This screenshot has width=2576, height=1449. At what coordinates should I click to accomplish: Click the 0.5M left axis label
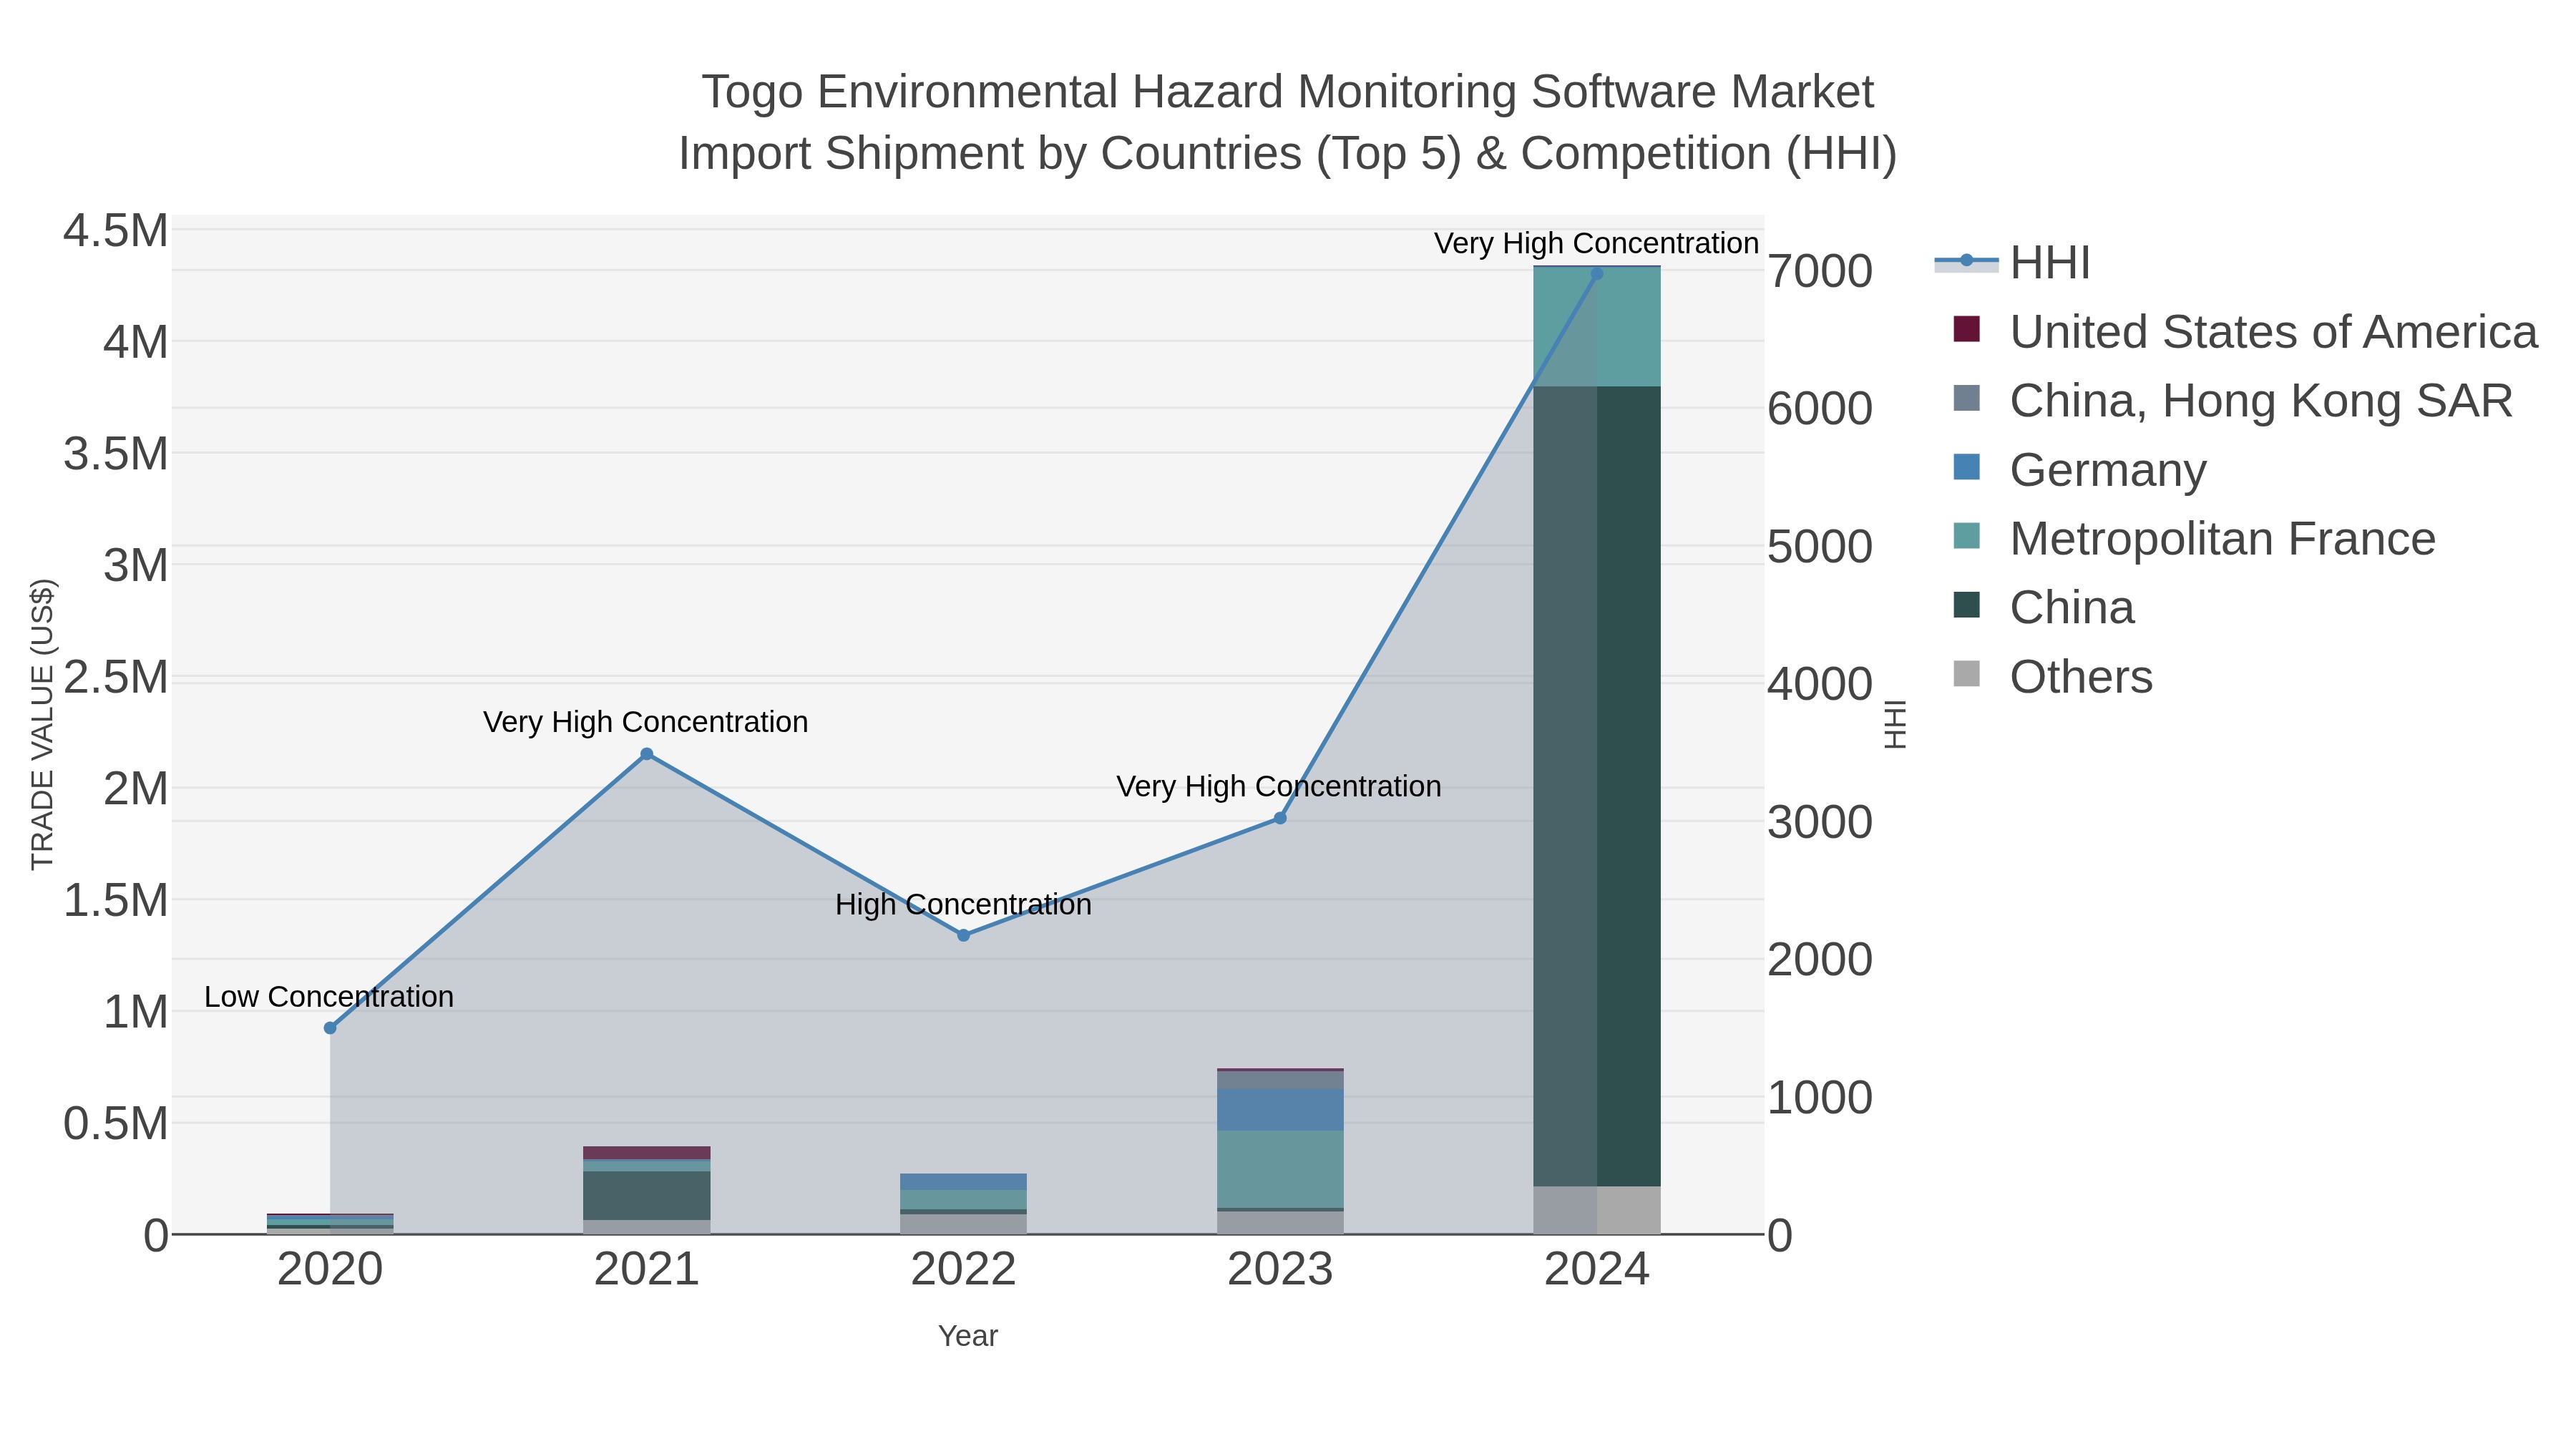pos(116,1124)
